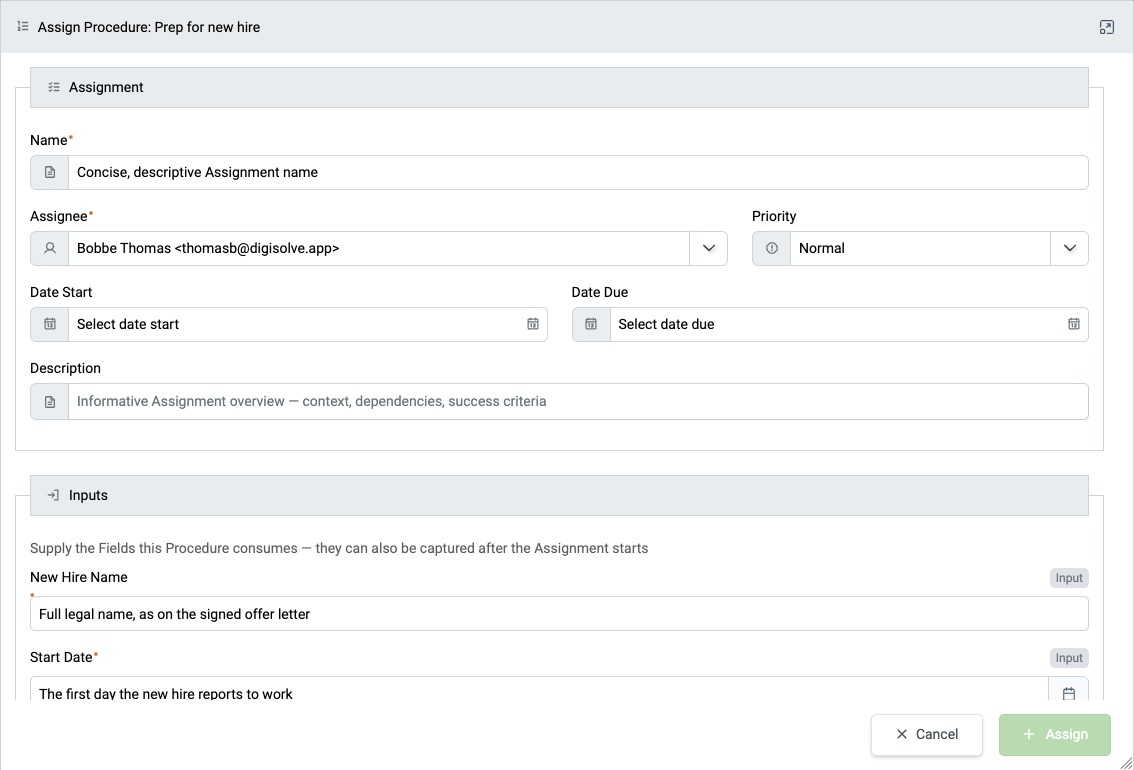Grab the dialog resize handle at bottom-right corner
Viewport: 1134px width, 770px height.
pyautogui.click(x=1126, y=763)
